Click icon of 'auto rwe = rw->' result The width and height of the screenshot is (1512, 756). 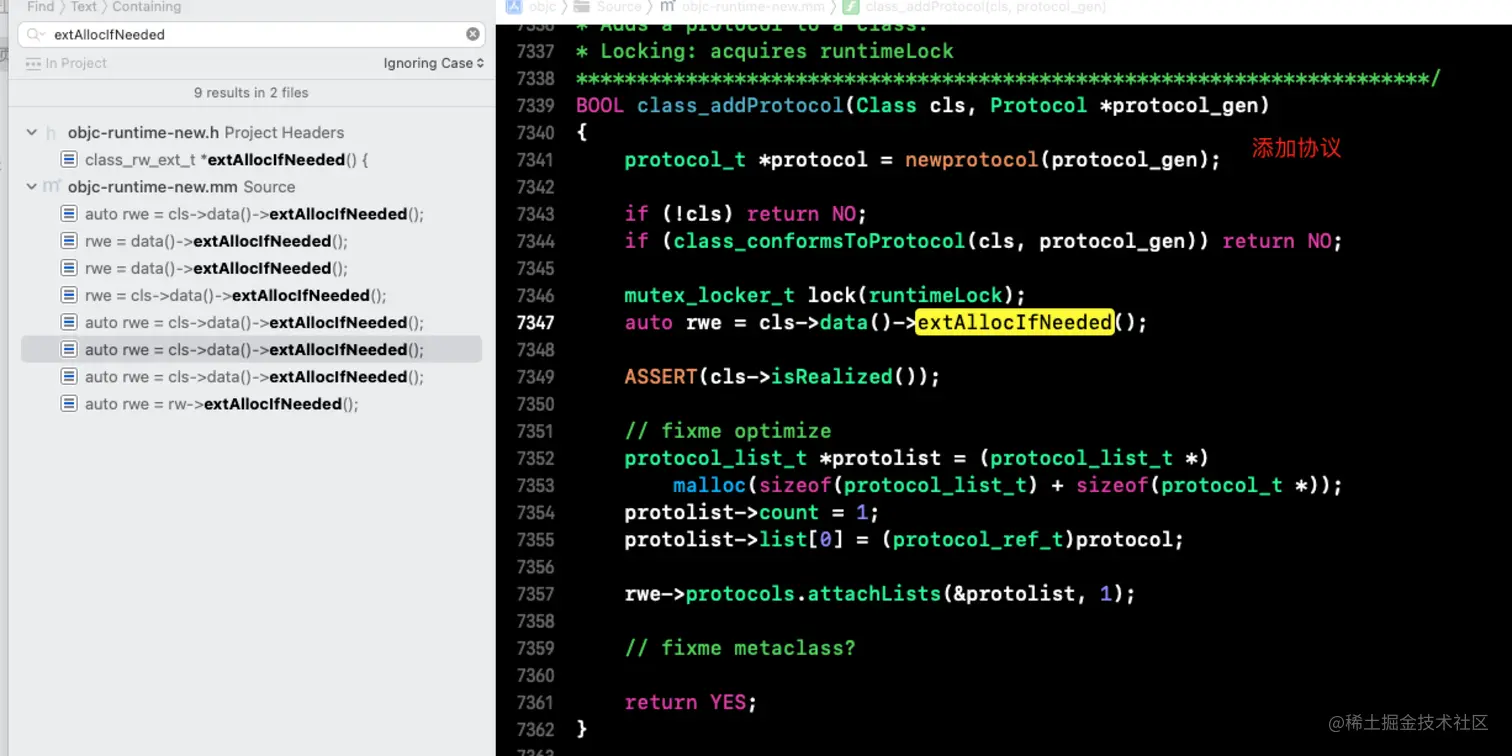click(x=69, y=404)
